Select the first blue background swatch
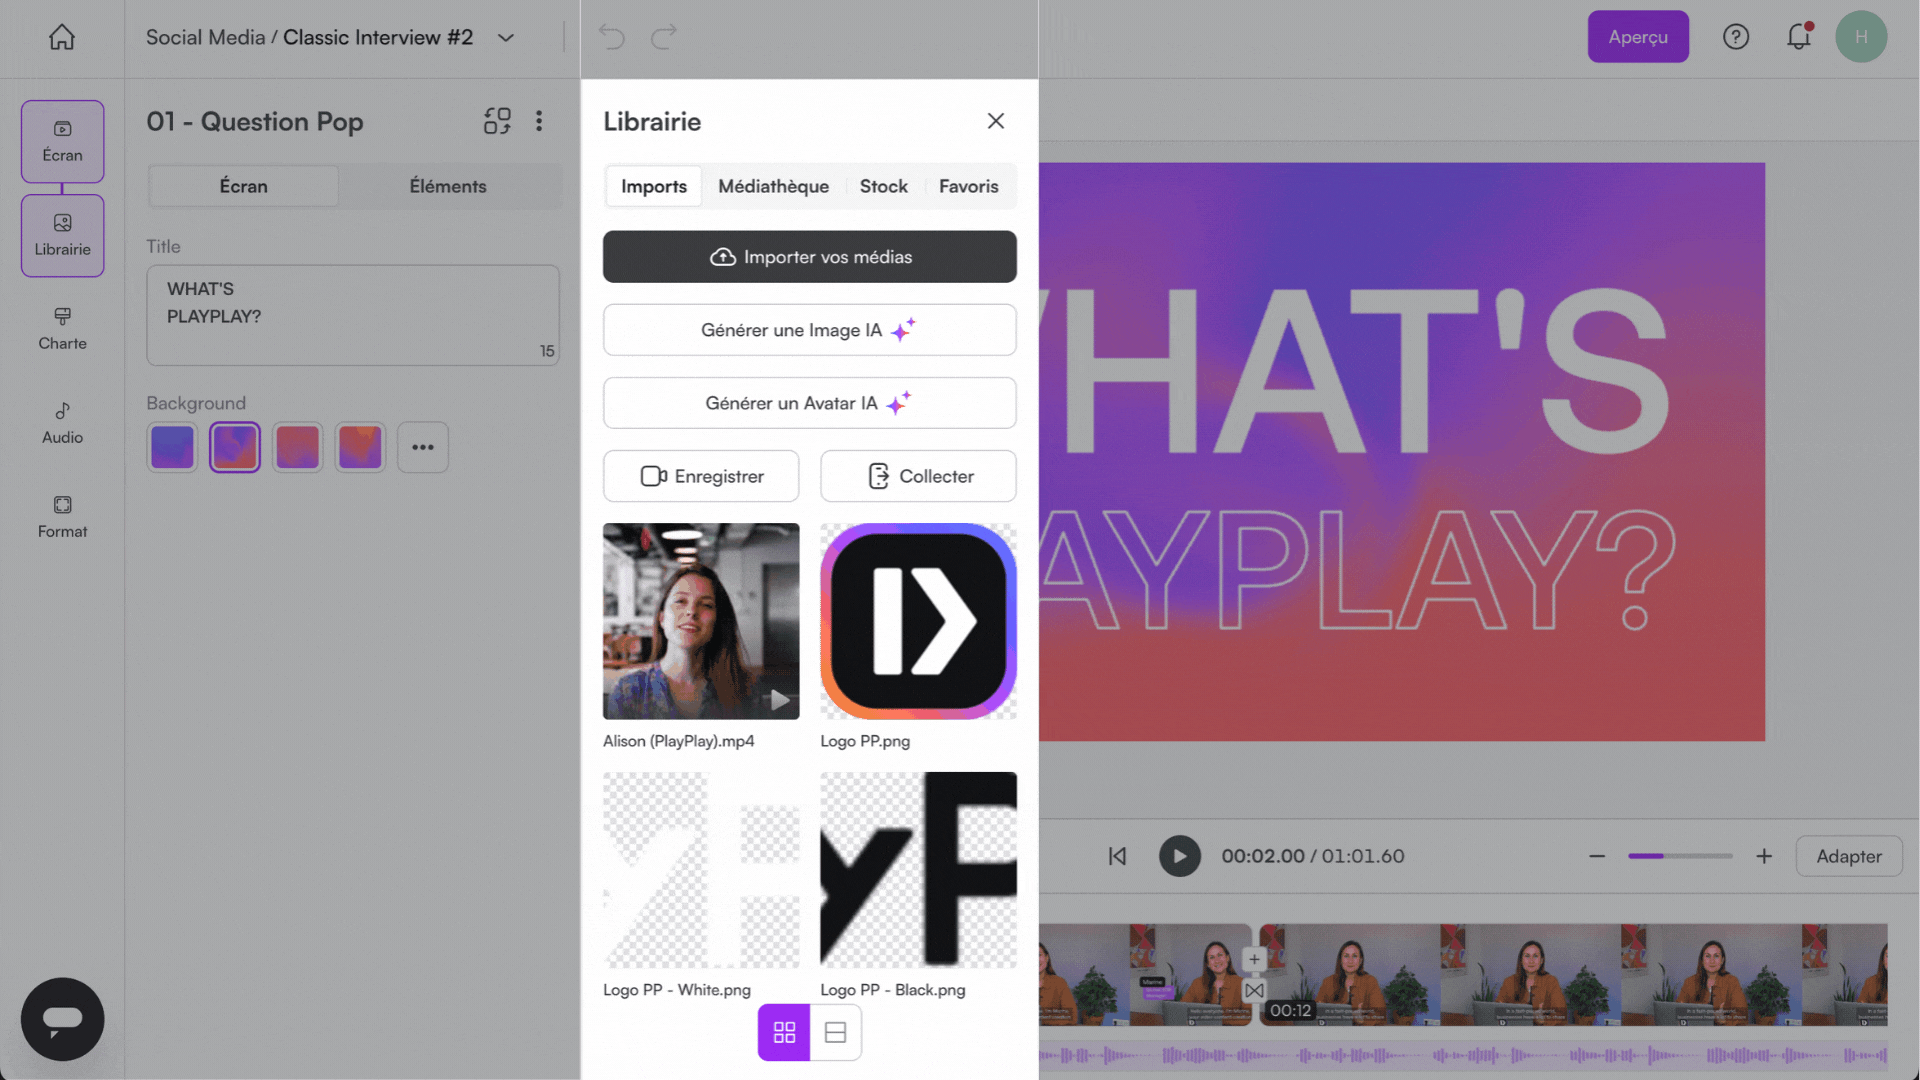This screenshot has height=1080, width=1920. [172, 447]
